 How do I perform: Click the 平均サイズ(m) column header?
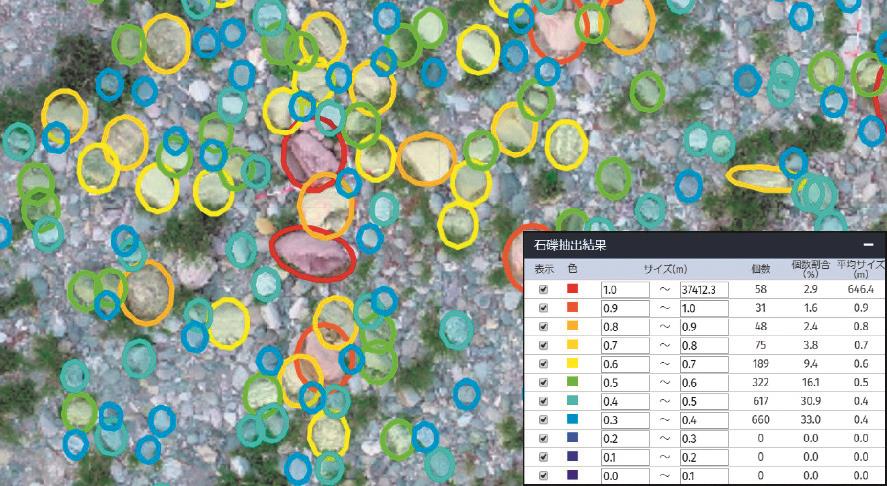pos(860,269)
